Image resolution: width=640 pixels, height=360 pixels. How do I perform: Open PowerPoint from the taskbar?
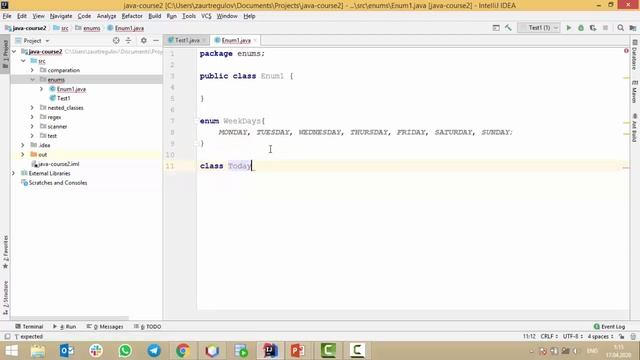298,351
